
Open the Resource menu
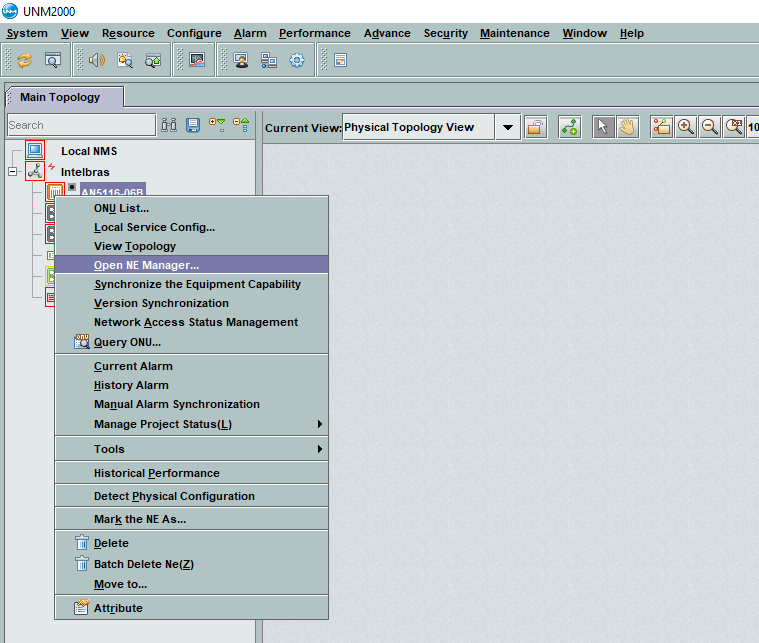click(x=128, y=33)
